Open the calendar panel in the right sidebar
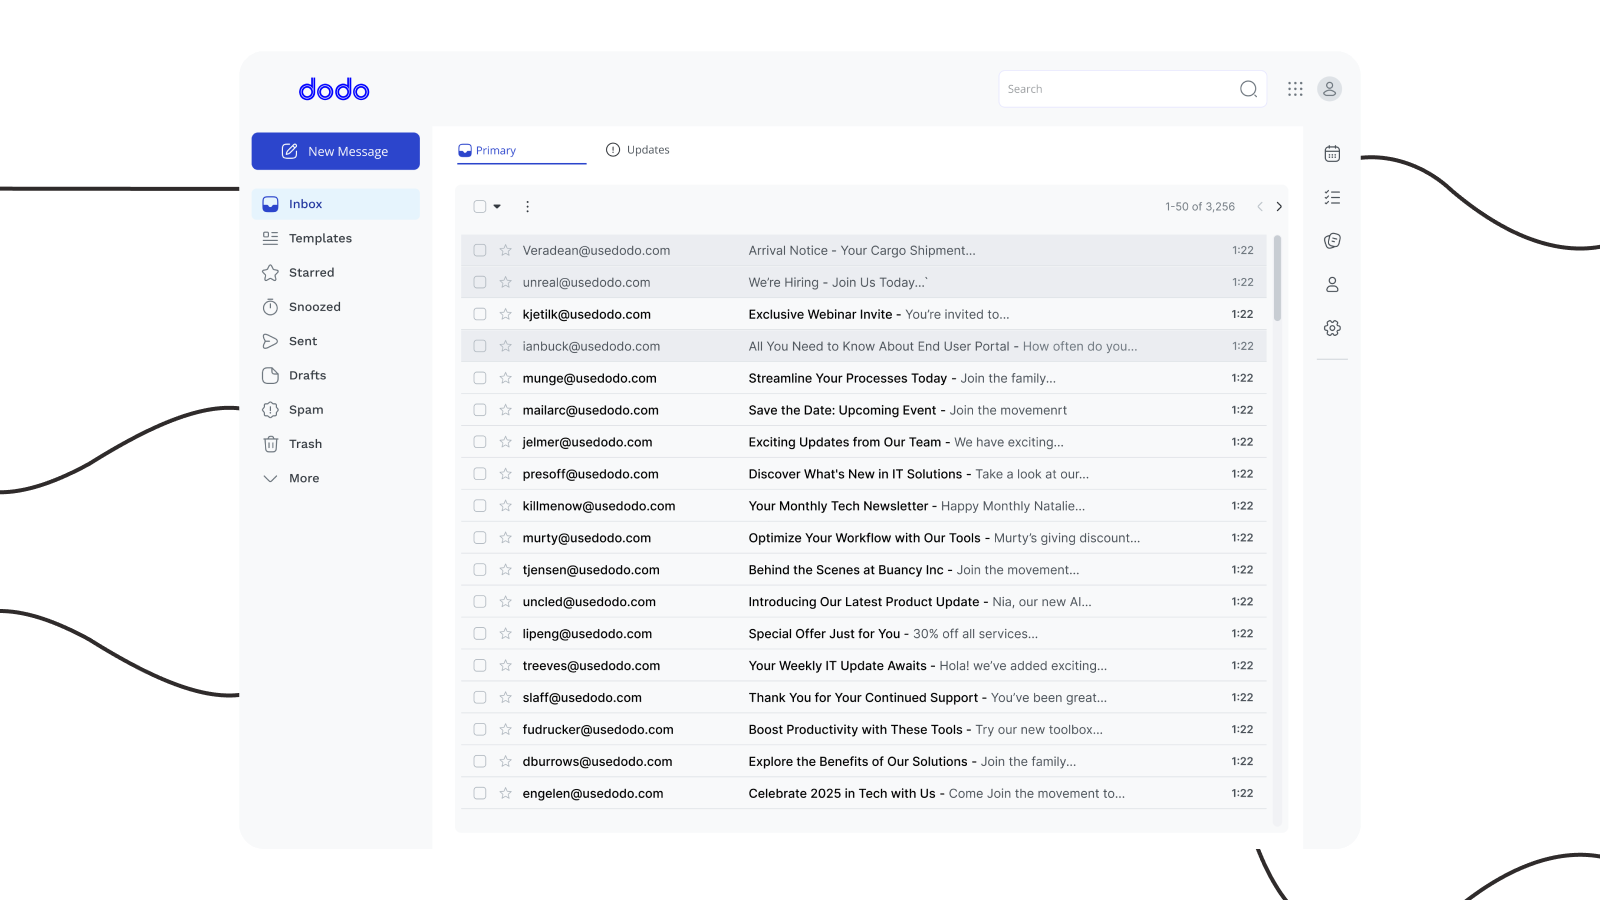Screen dimensions: 1600x900 1332,152
